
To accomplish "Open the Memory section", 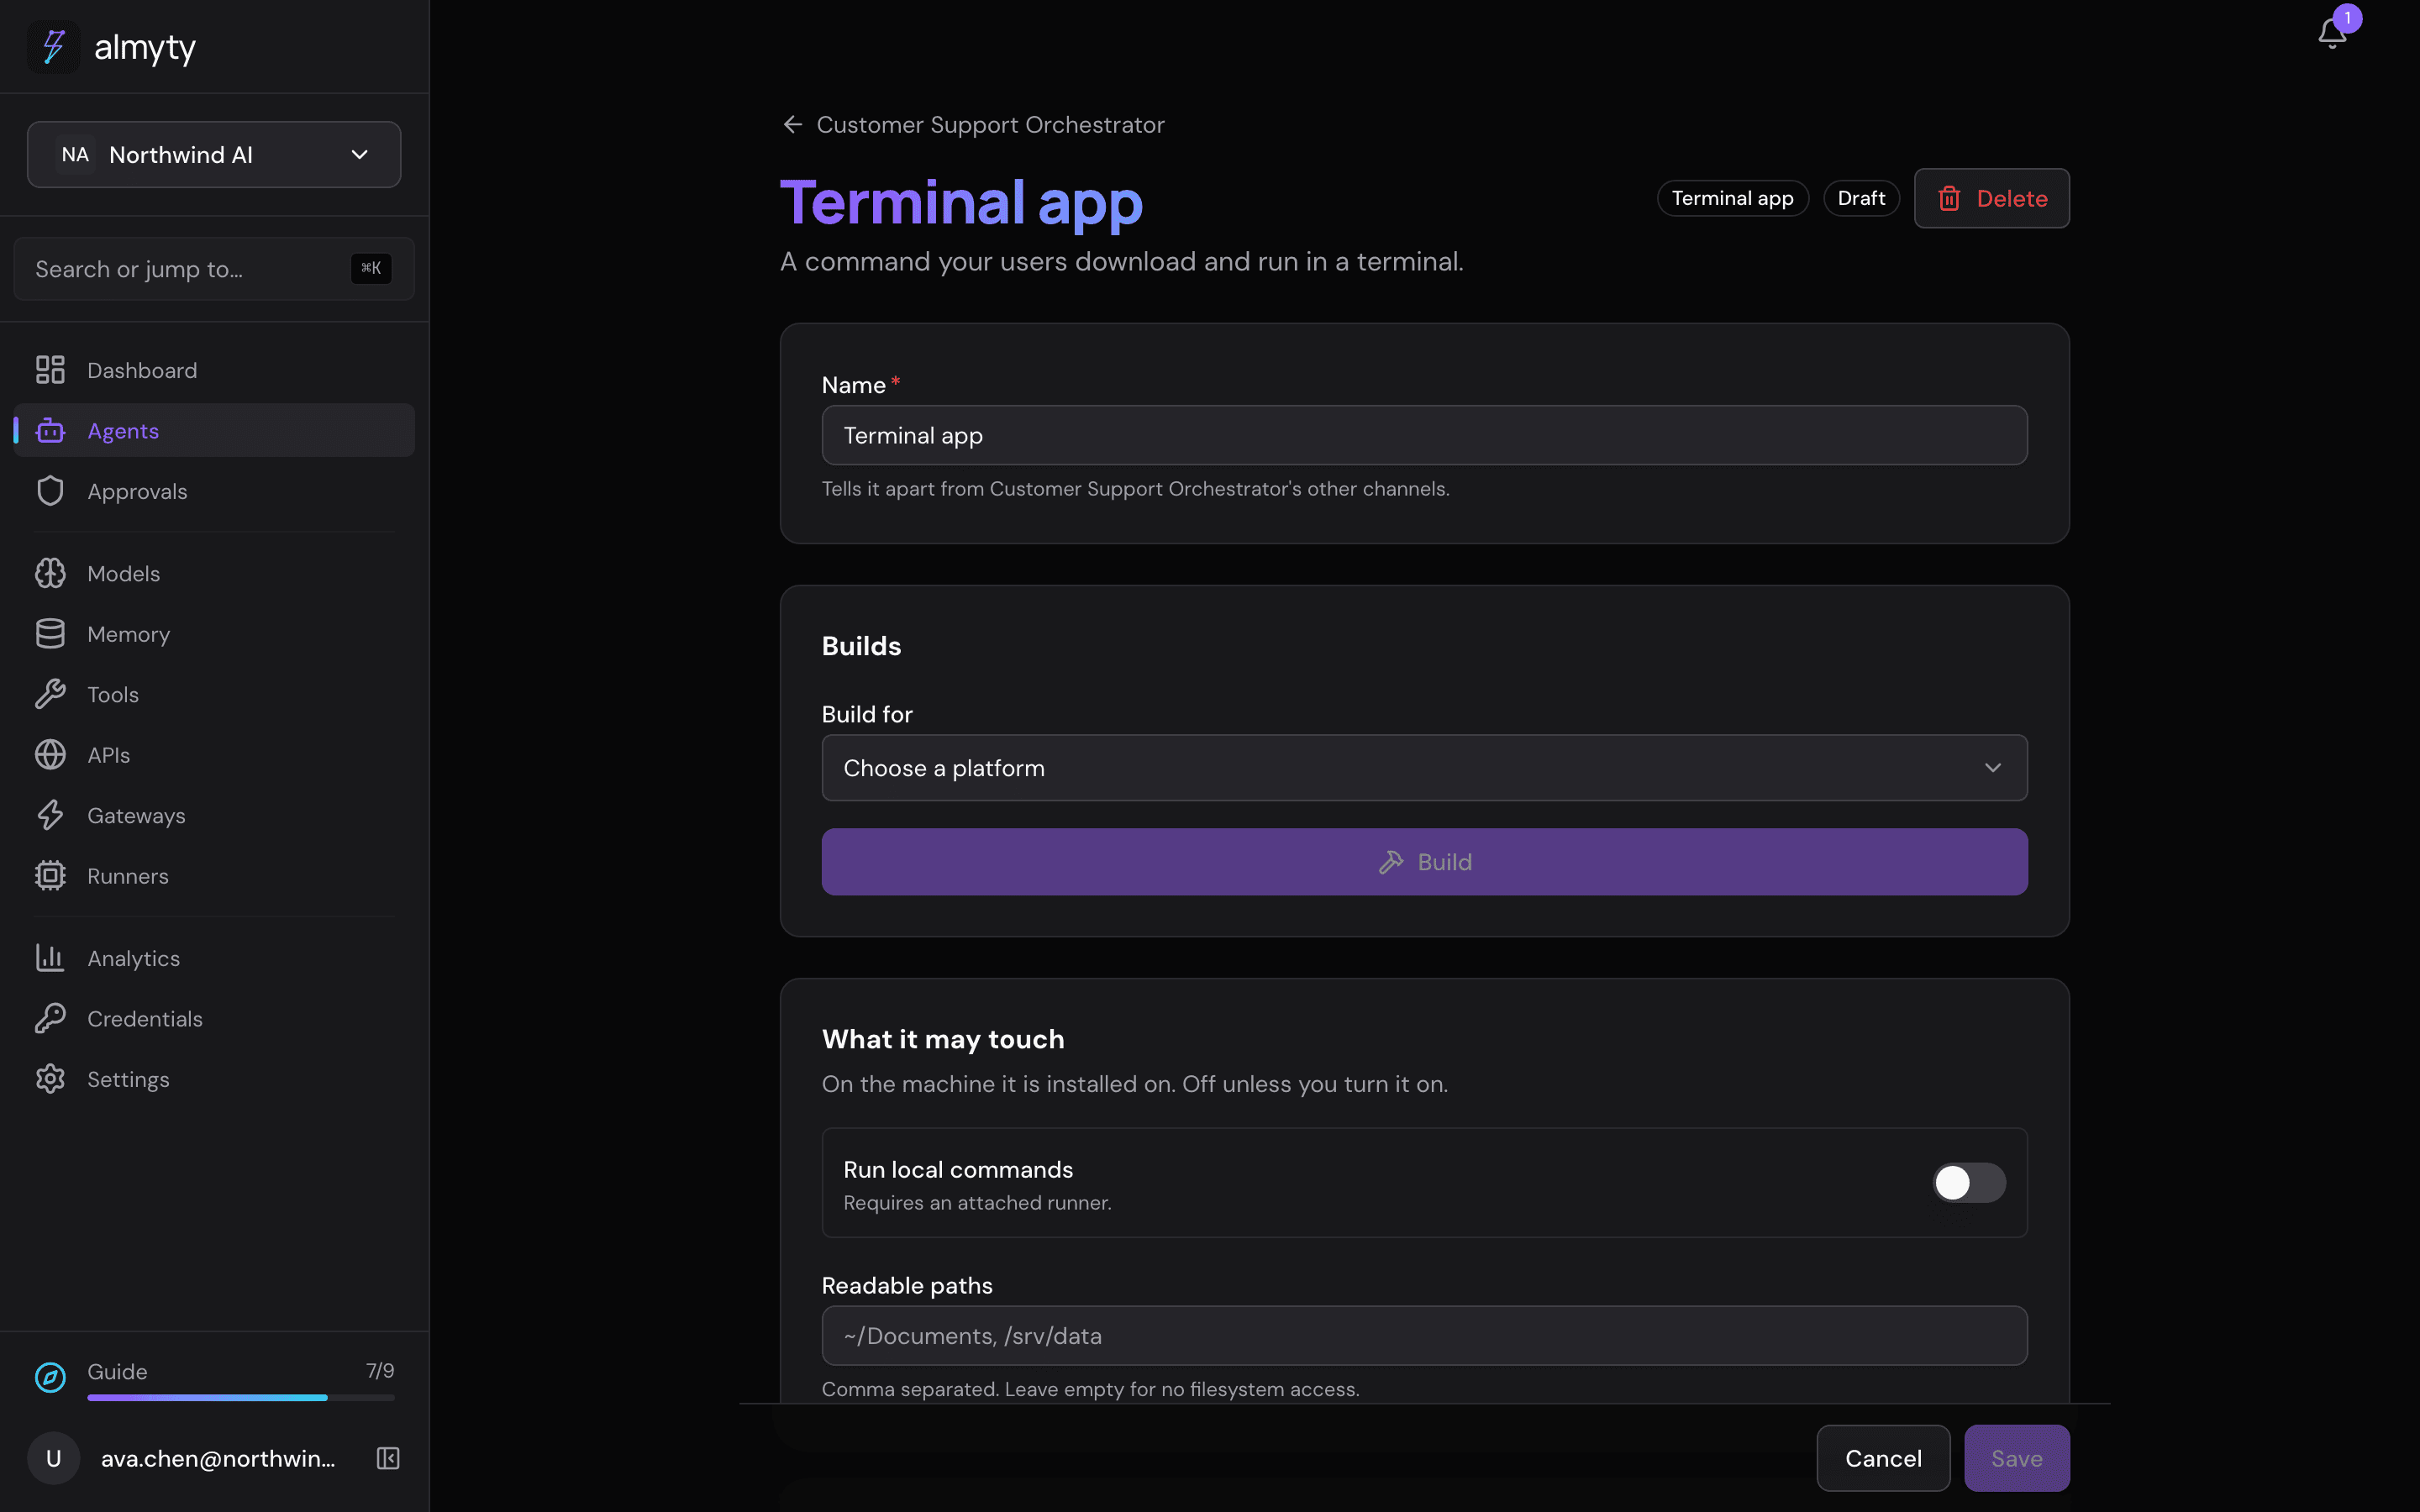I will pos(214,634).
